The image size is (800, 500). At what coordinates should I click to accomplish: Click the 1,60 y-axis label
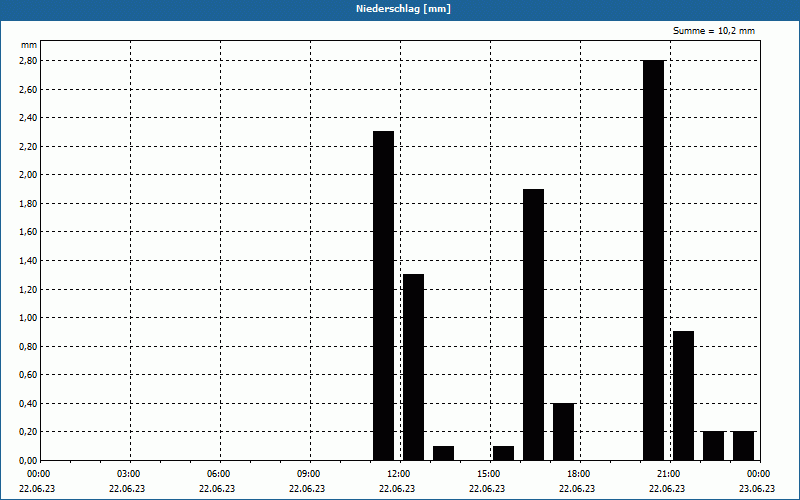(x=29, y=232)
